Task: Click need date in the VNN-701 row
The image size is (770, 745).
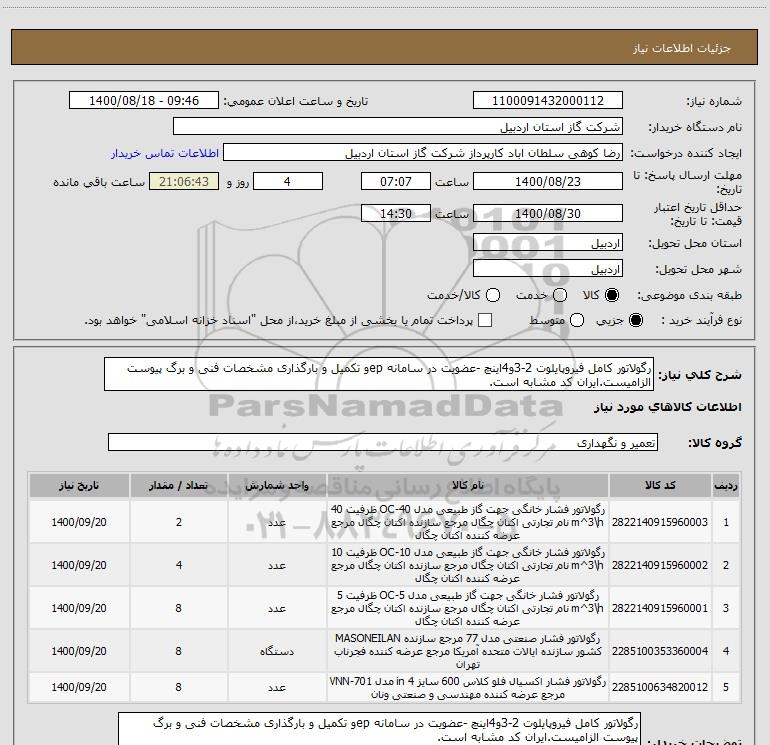Action: pos(79,687)
